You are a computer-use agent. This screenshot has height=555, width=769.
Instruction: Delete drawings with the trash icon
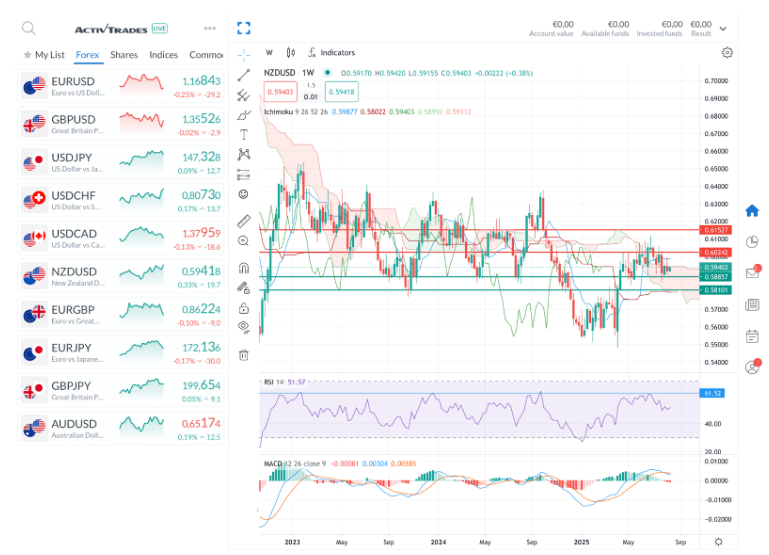pos(244,355)
